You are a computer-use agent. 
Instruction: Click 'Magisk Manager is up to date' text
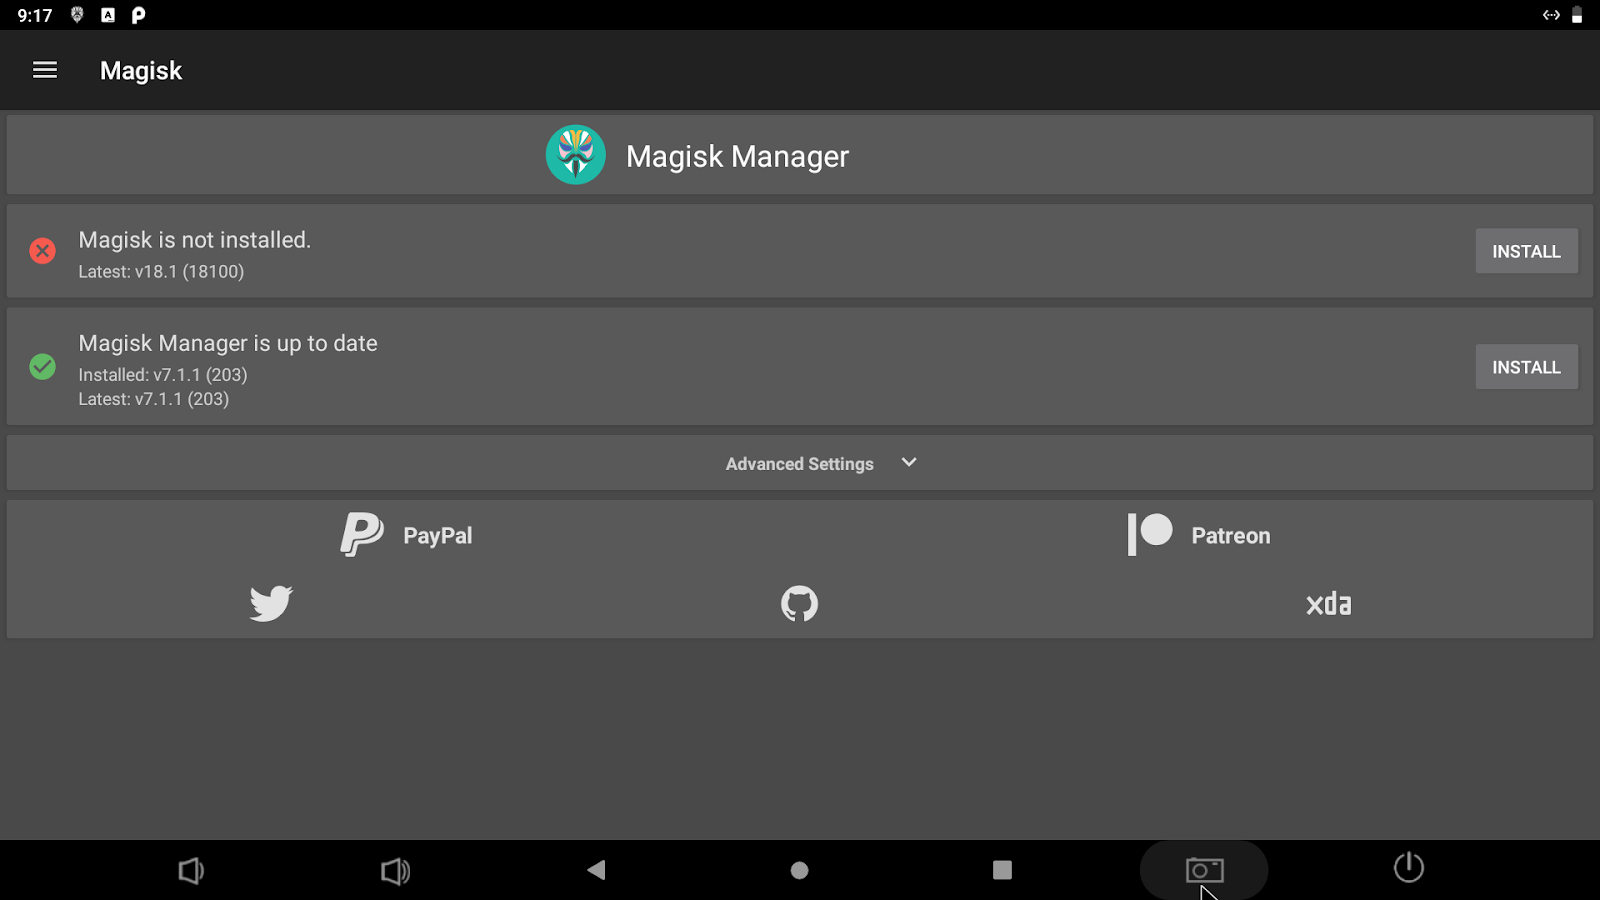[228, 343]
